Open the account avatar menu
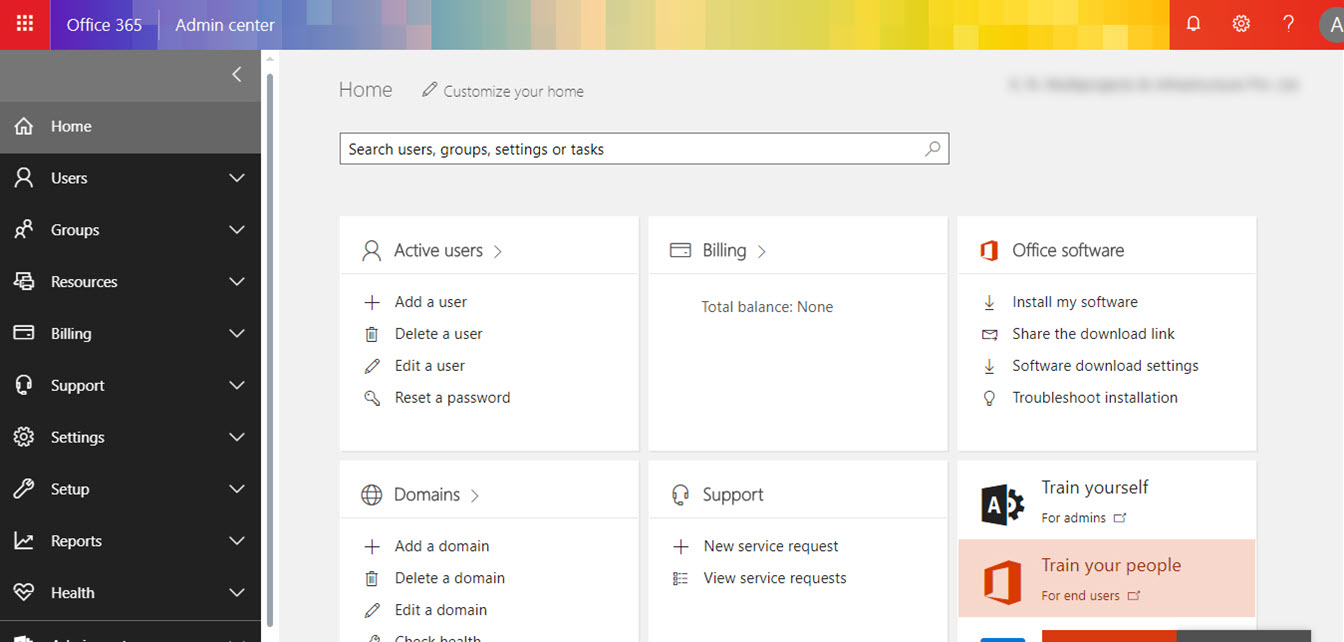This screenshot has height=642, width=1344. click(1332, 25)
